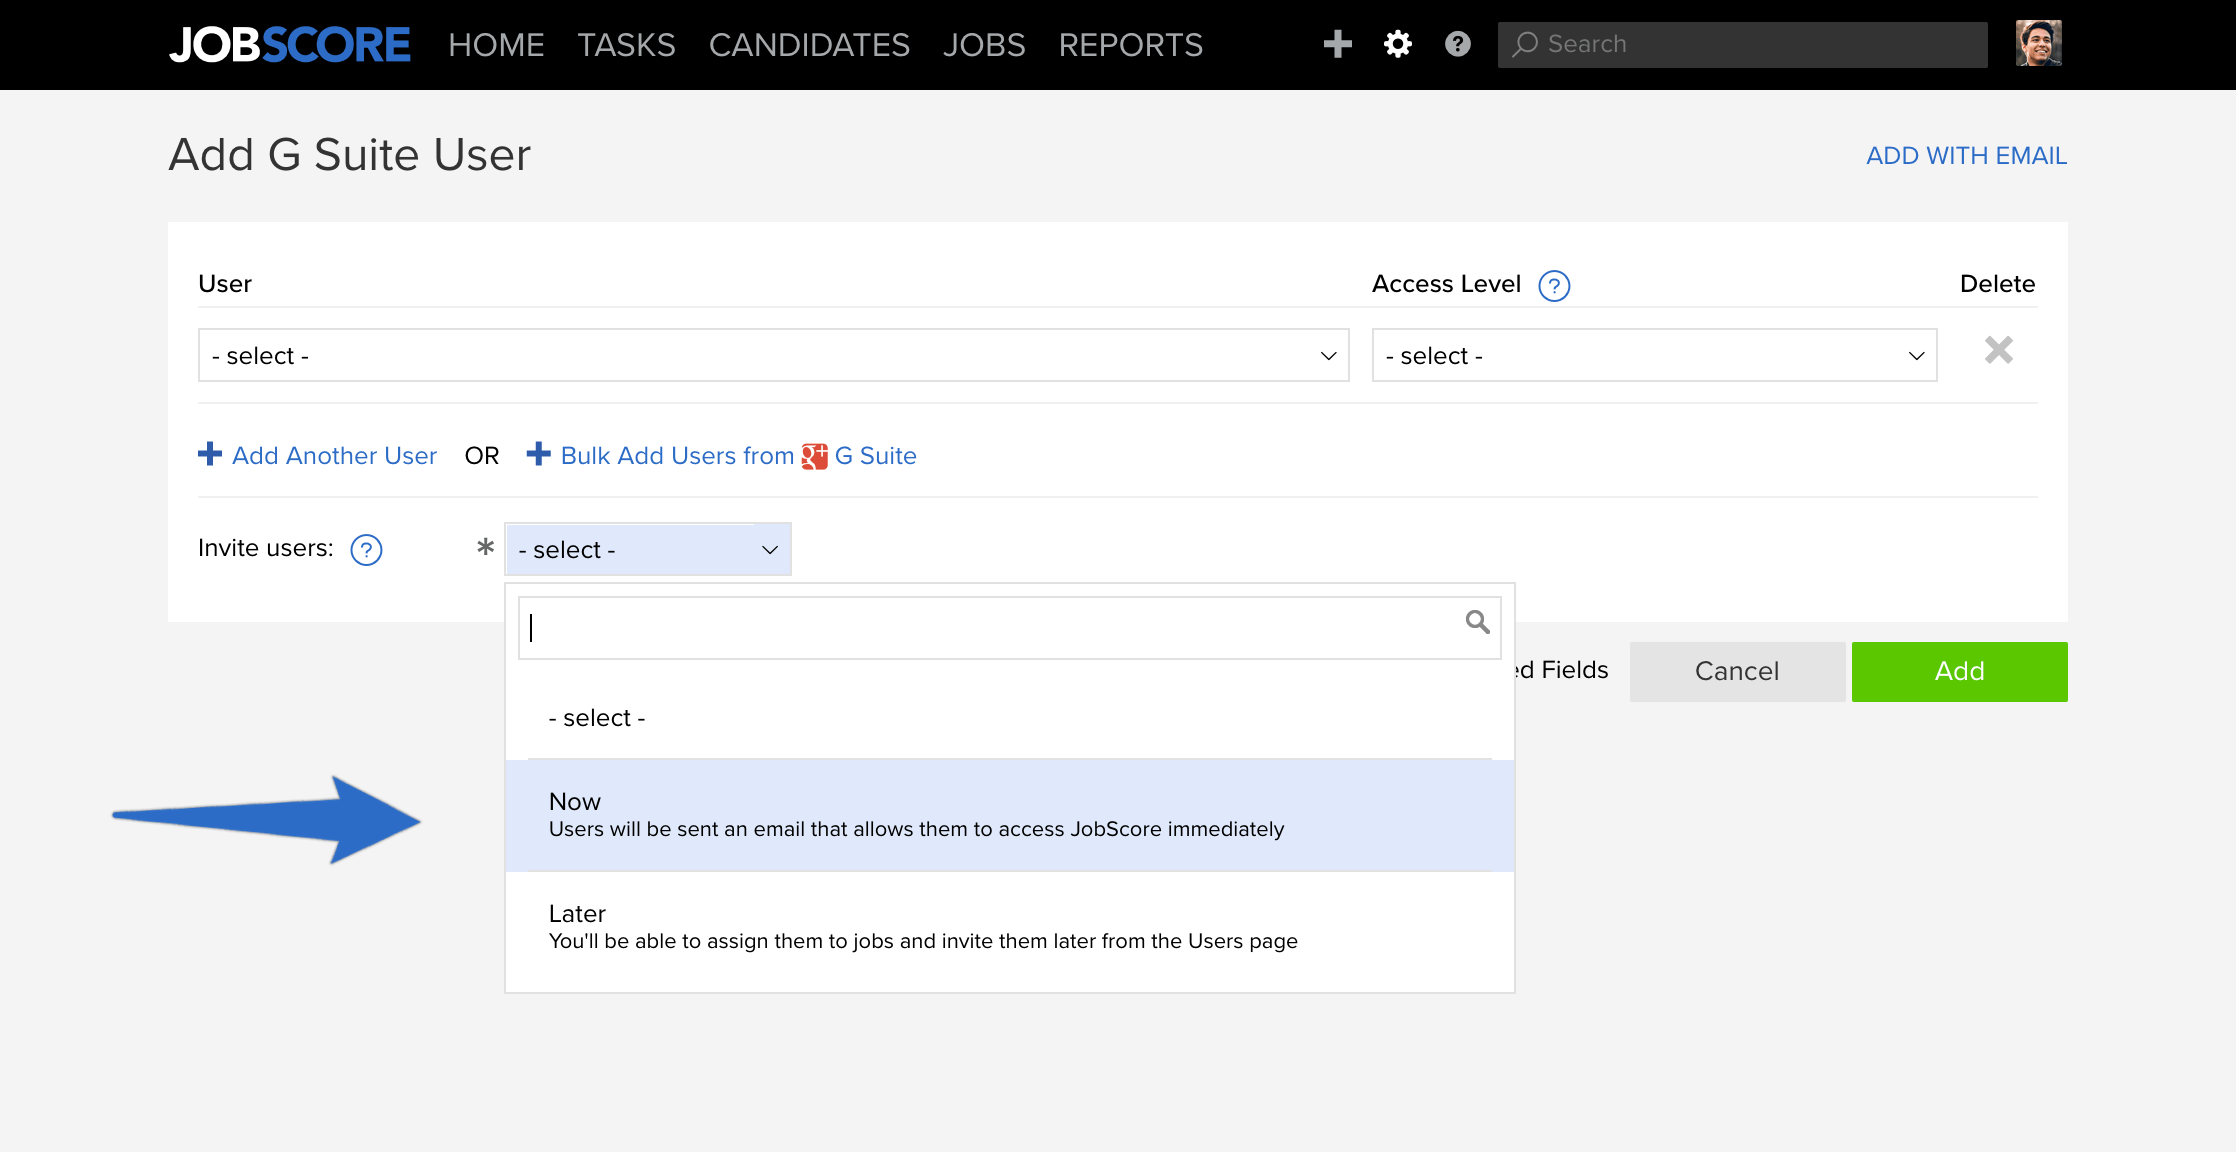Click the magnifier icon in dropdown search
This screenshot has height=1152, width=2236.
click(1477, 622)
